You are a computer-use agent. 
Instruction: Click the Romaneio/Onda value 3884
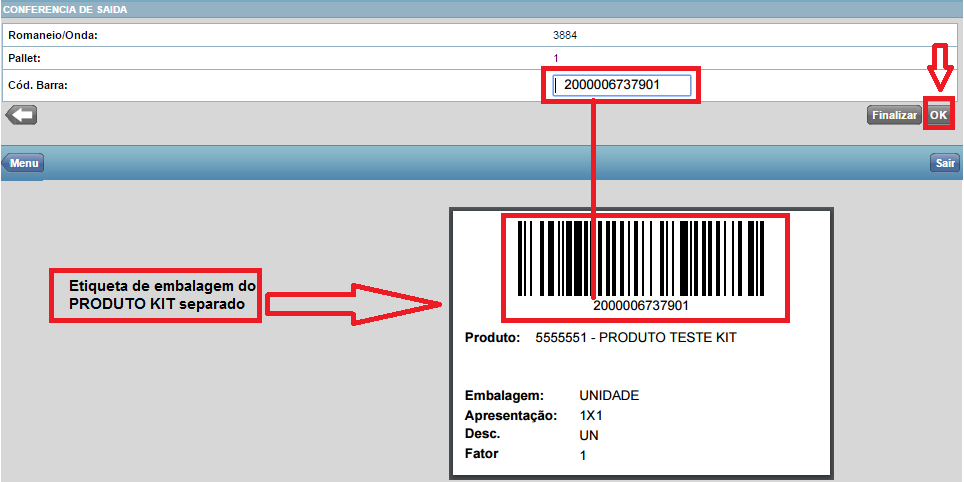tap(565, 35)
